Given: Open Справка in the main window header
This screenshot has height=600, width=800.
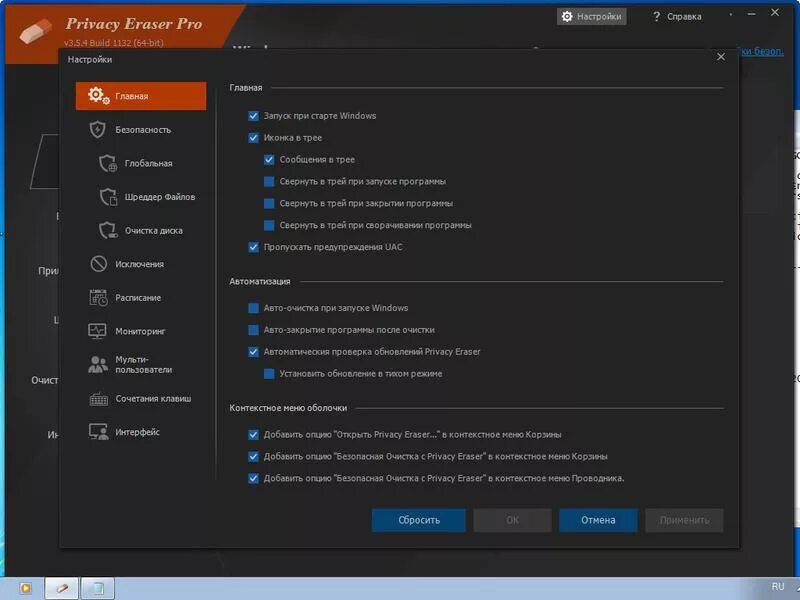Looking at the screenshot, I should (x=677, y=17).
